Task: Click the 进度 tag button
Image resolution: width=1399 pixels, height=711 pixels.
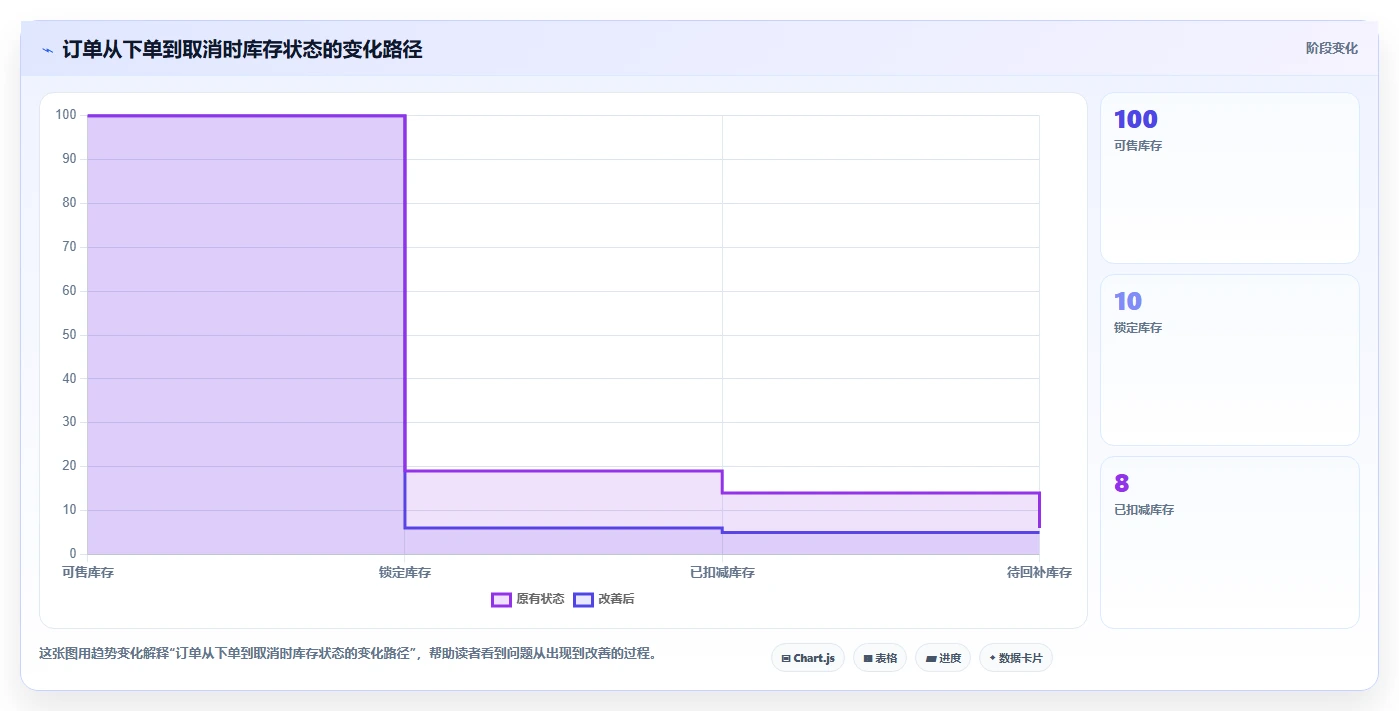Action: click(943, 658)
